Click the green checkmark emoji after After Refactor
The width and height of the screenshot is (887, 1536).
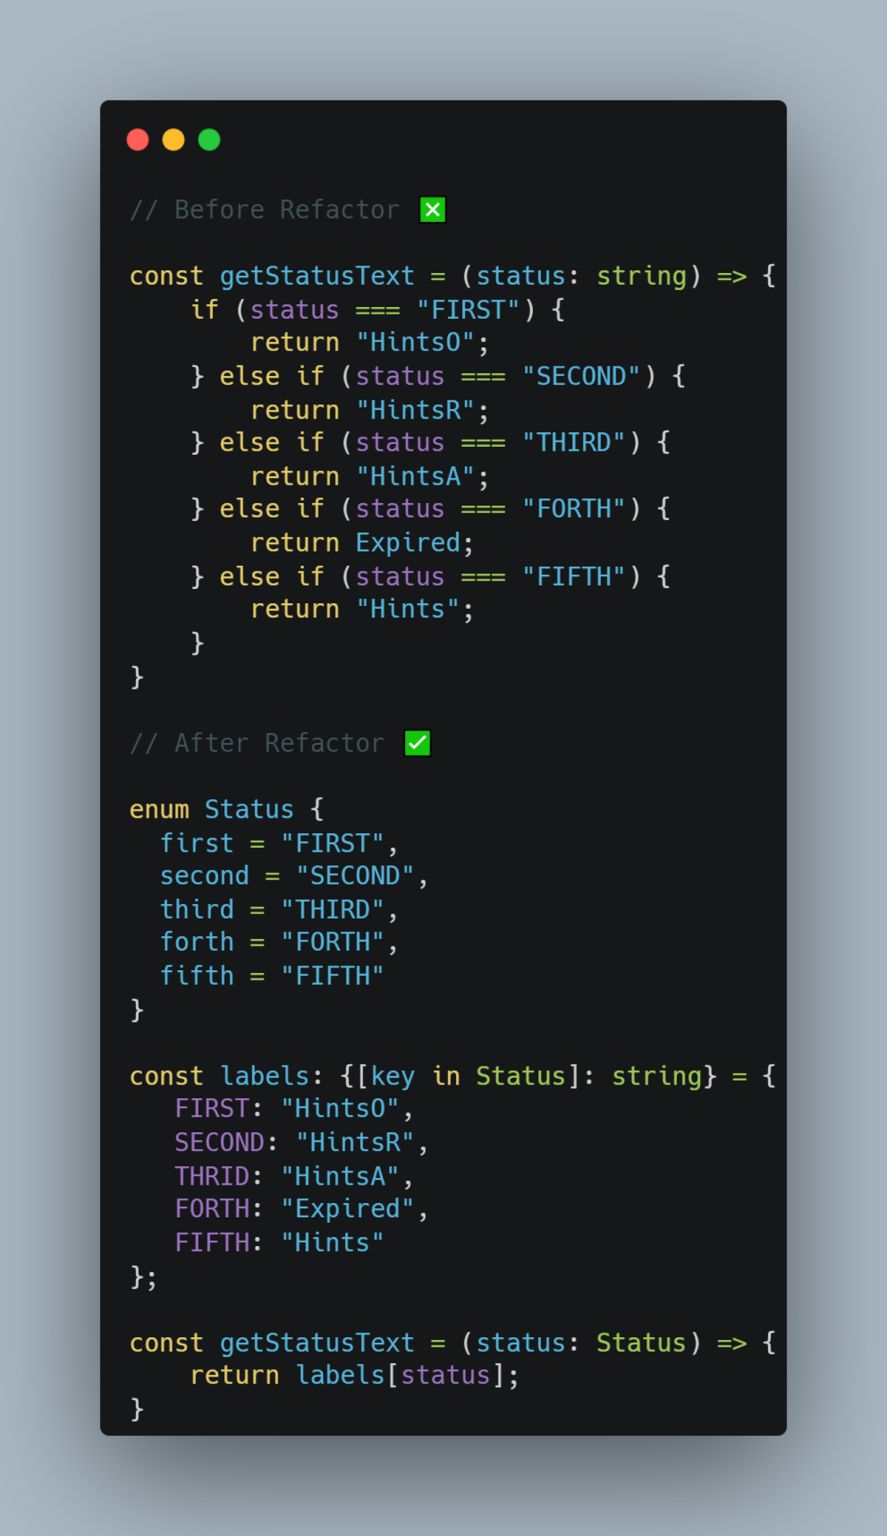(418, 743)
